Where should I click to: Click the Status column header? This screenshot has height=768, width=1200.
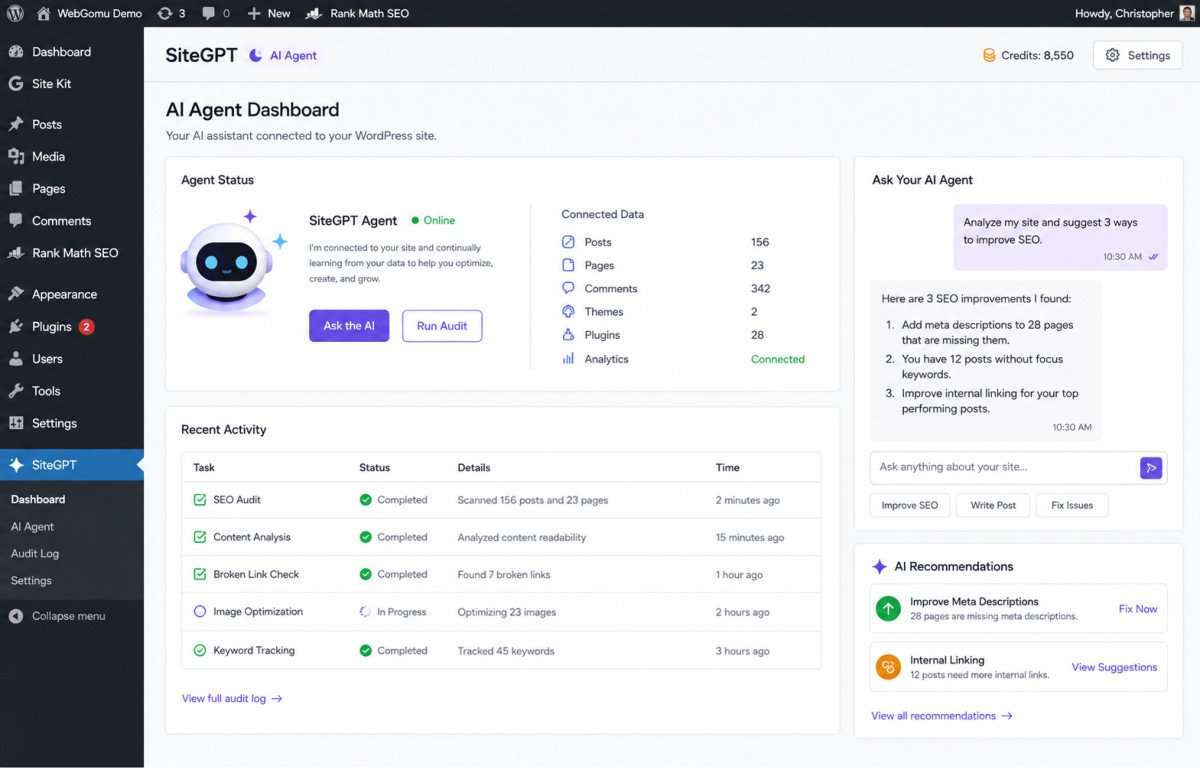[375, 467]
